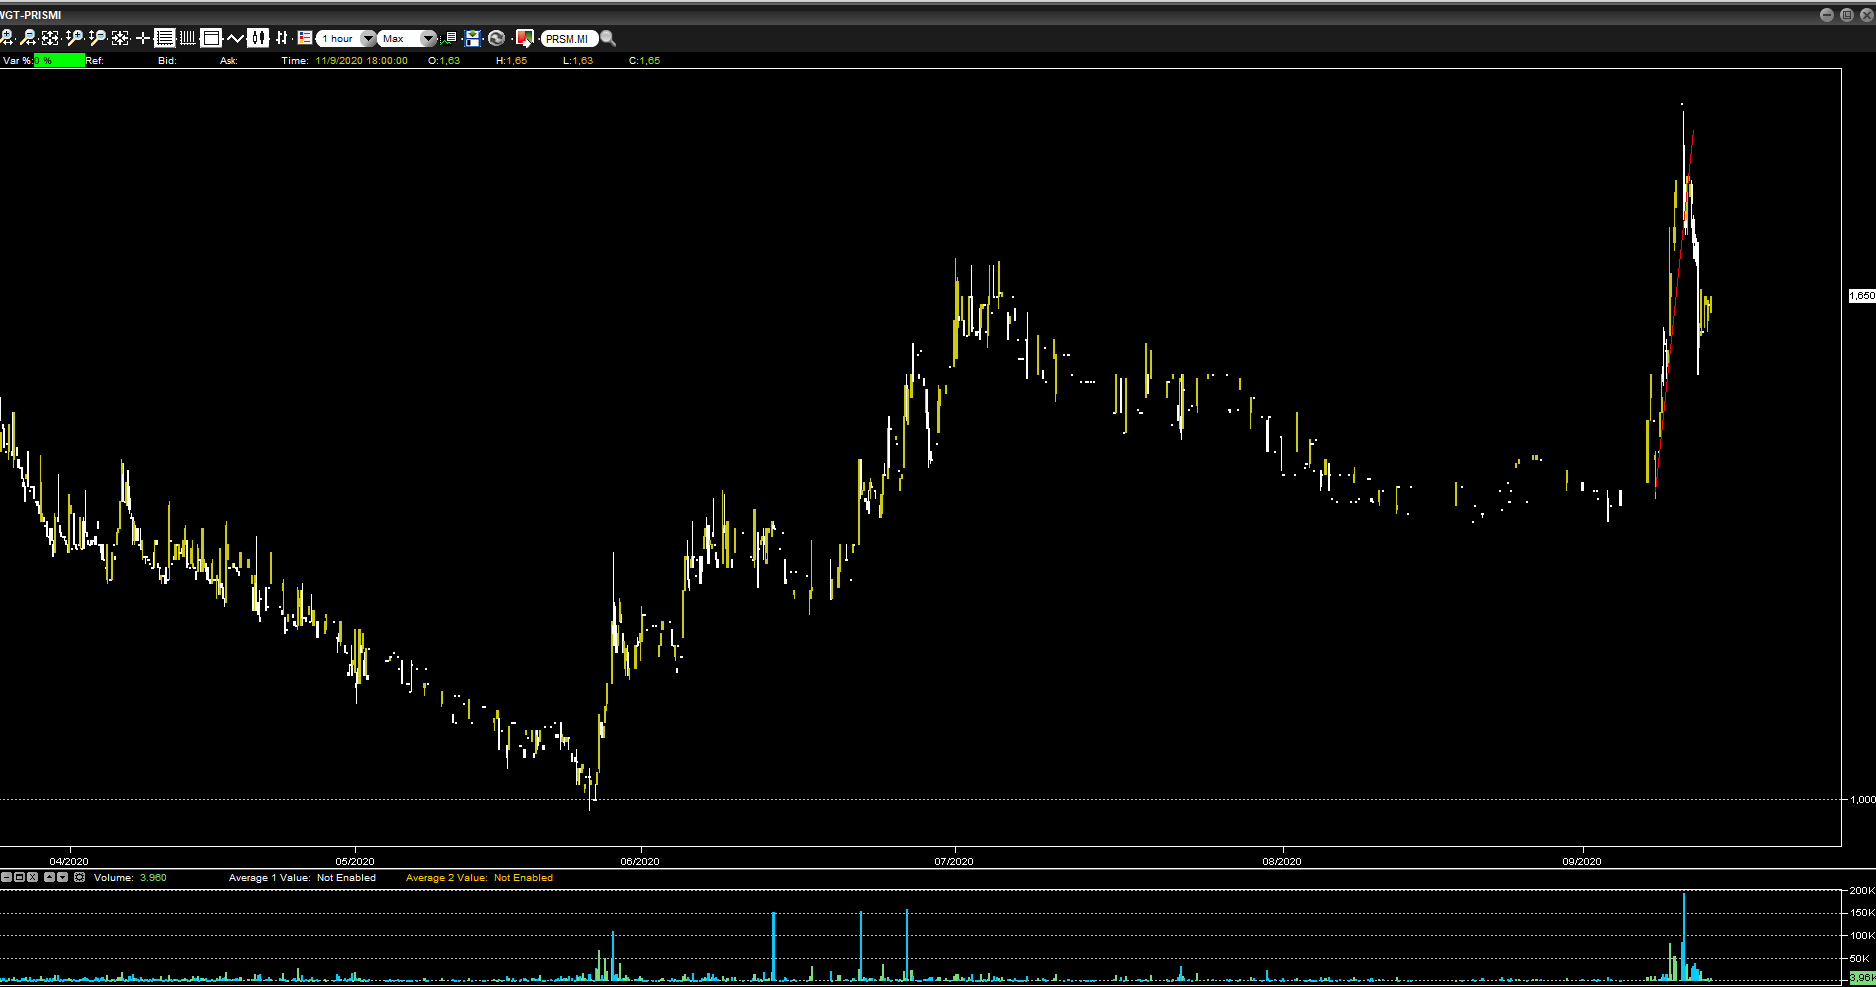This screenshot has width=1876, height=987.
Task: Open the 1 hour interval dropdown
Action: (367, 38)
